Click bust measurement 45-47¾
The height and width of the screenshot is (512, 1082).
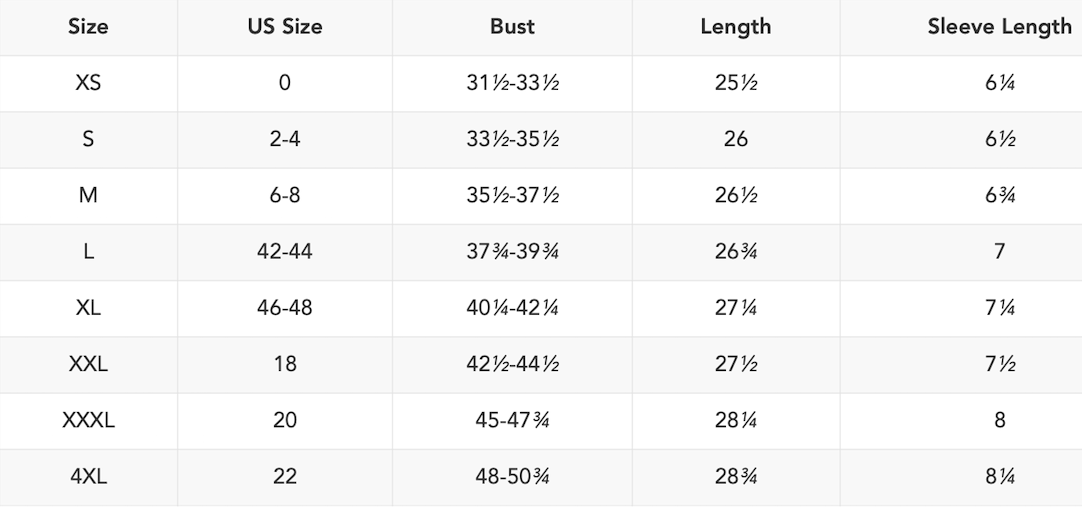[x=512, y=420]
